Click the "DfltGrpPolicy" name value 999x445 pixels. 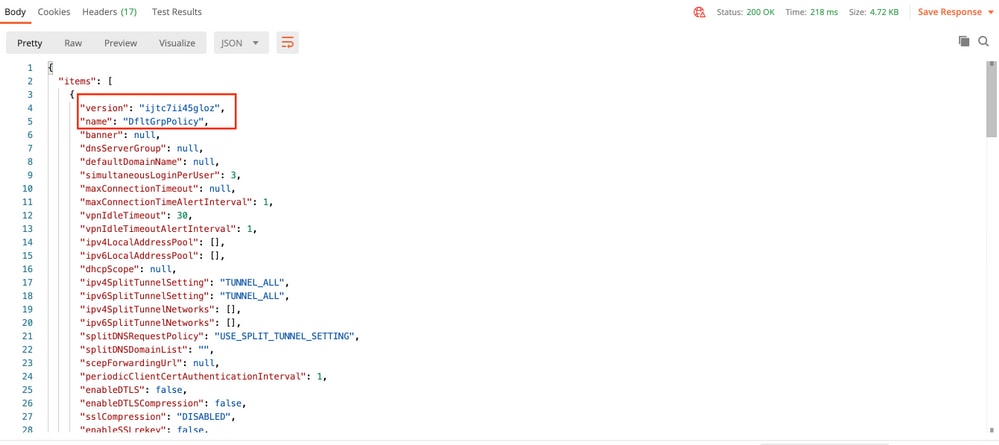pyautogui.click(x=174, y=121)
